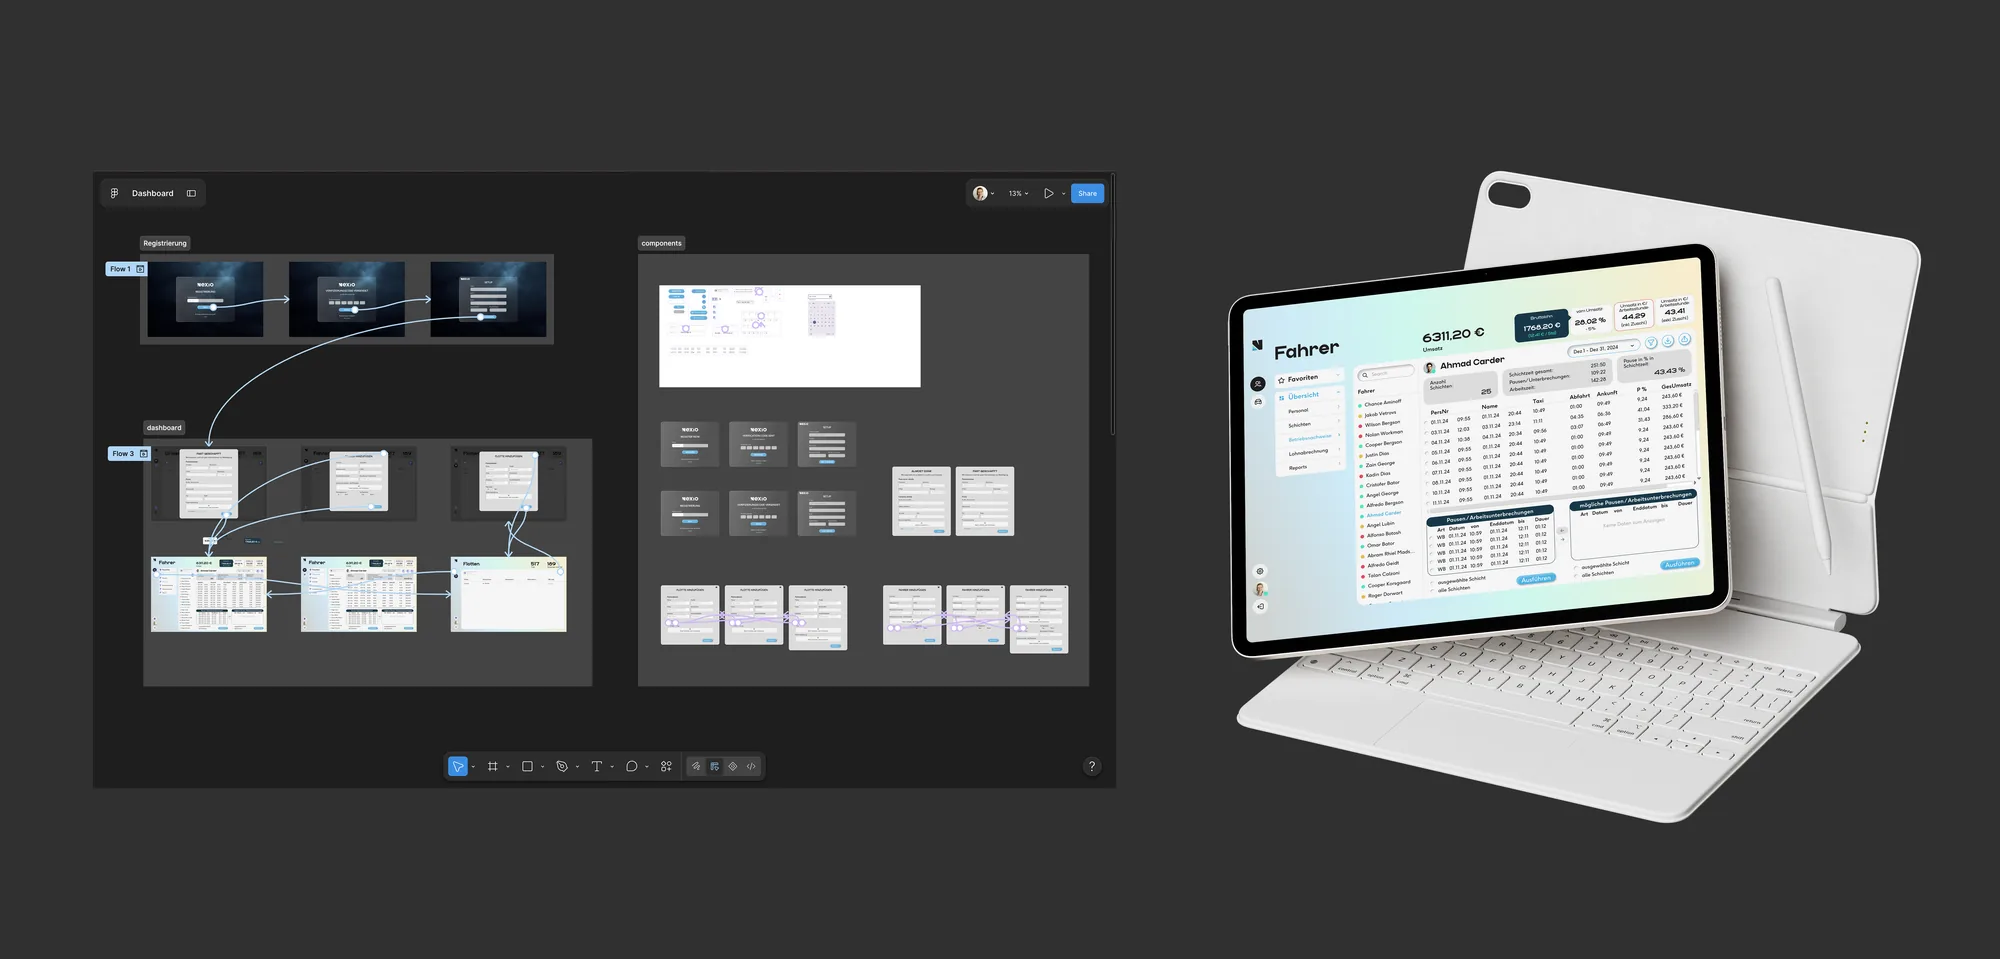
Task: Click the upload/share icon on the tablet dashboard
Action: click(1684, 339)
